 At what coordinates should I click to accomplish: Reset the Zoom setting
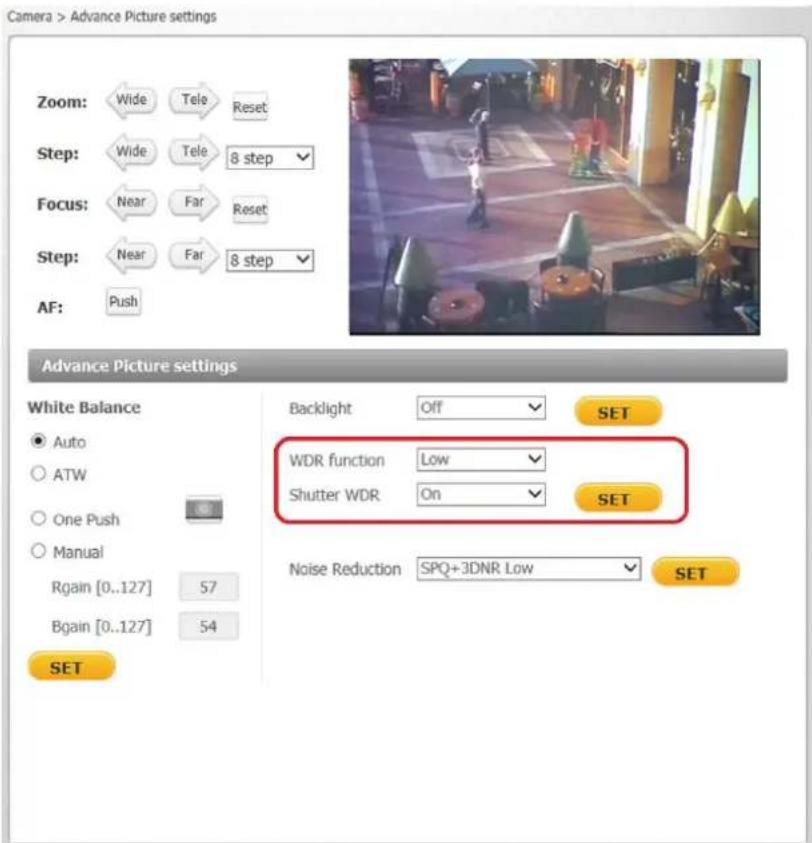[x=250, y=107]
